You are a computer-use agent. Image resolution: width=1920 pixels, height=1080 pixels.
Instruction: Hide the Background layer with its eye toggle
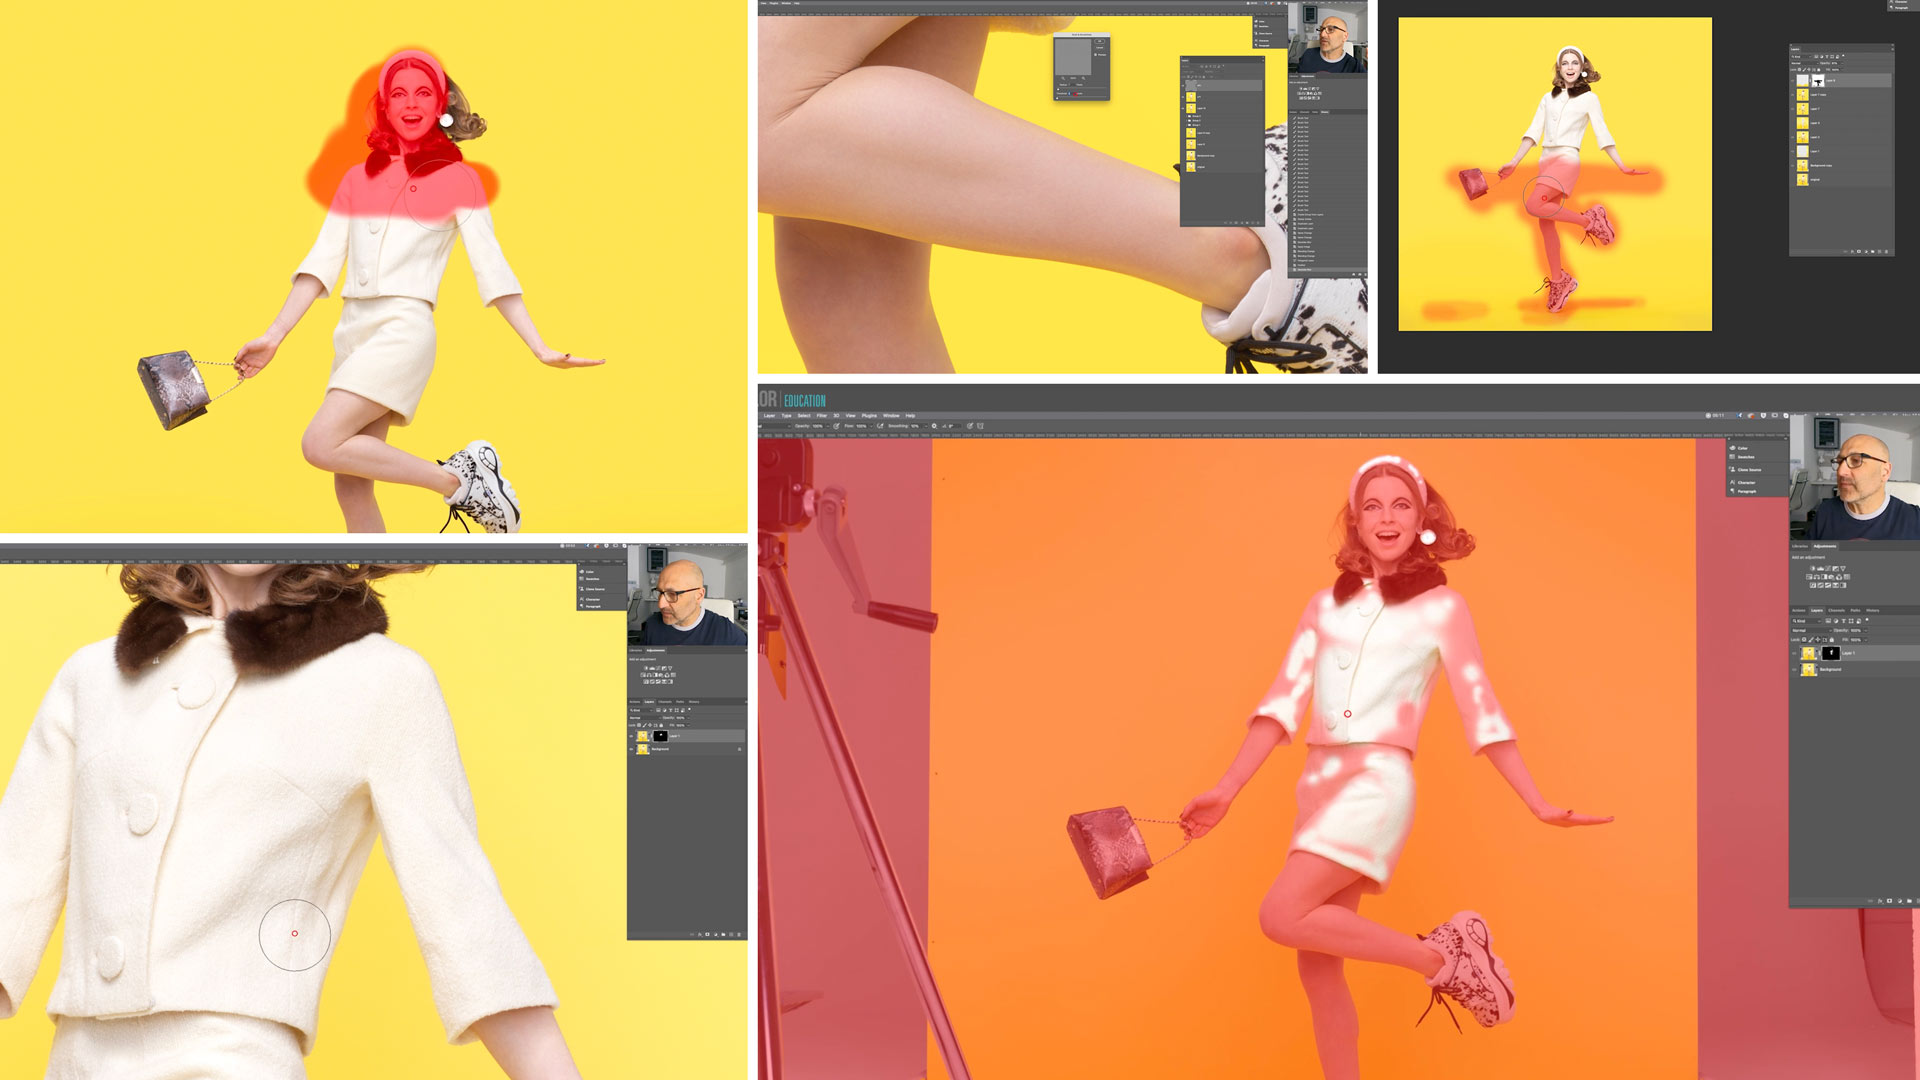click(x=1795, y=669)
